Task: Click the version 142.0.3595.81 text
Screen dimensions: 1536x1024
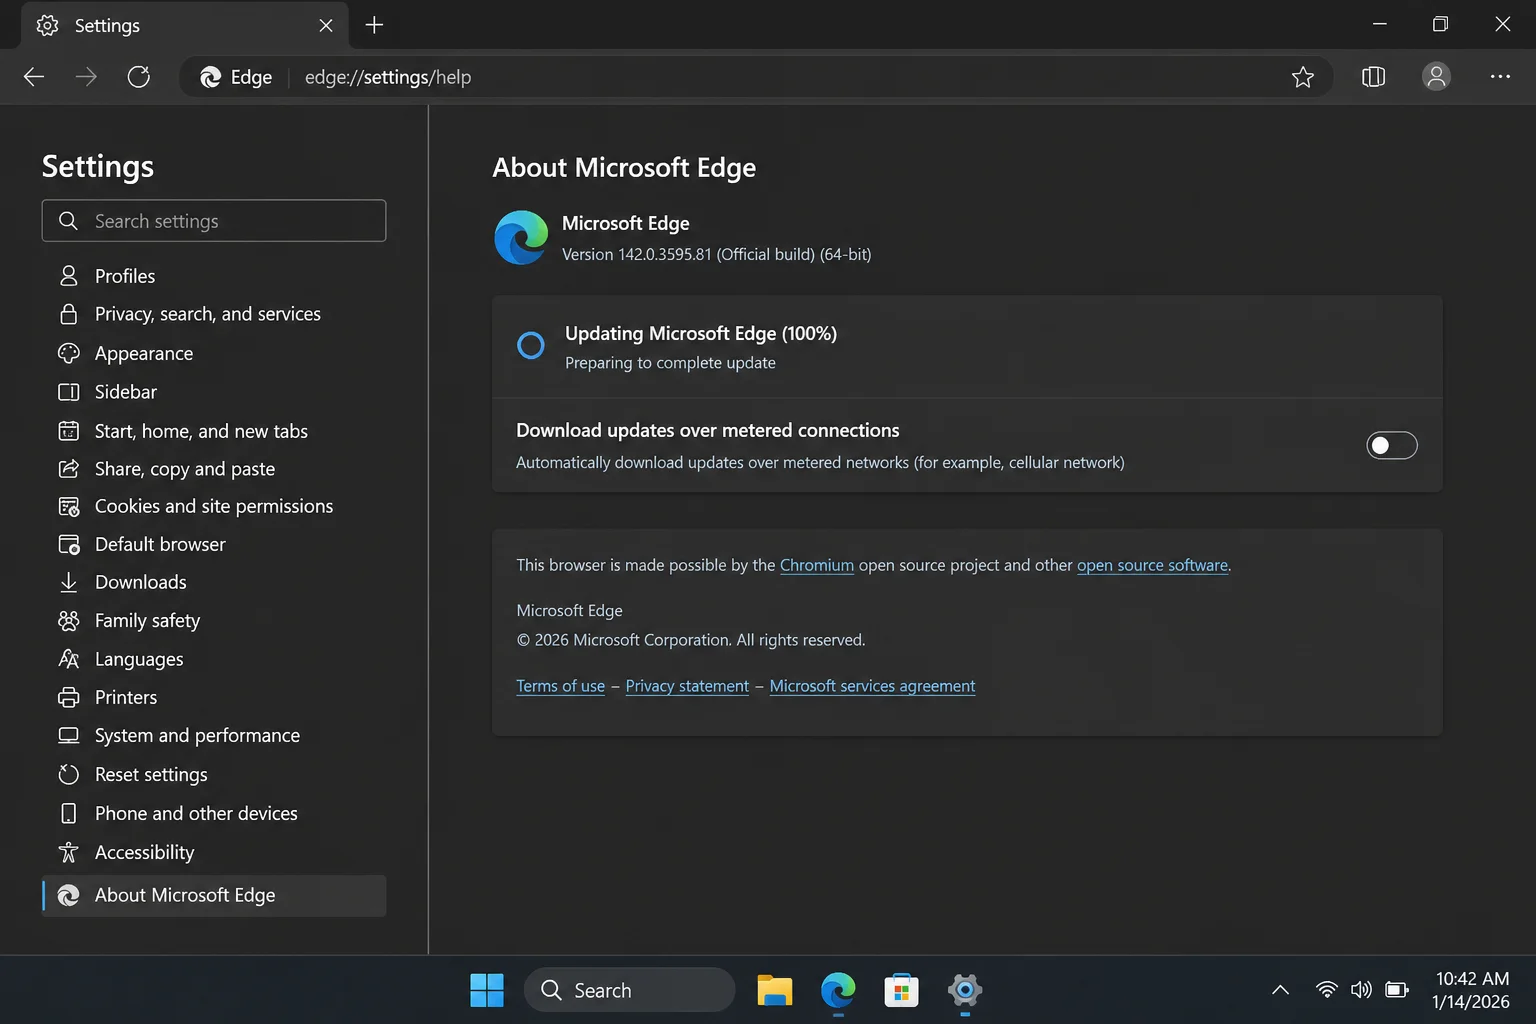Action: (x=716, y=255)
